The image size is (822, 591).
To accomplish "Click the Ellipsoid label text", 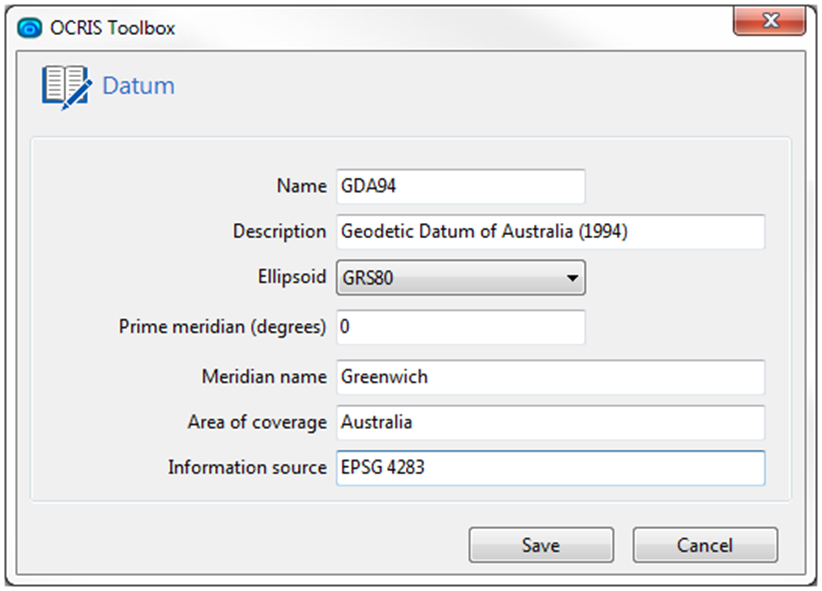I will pyautogui.click(x=292, y=276).
